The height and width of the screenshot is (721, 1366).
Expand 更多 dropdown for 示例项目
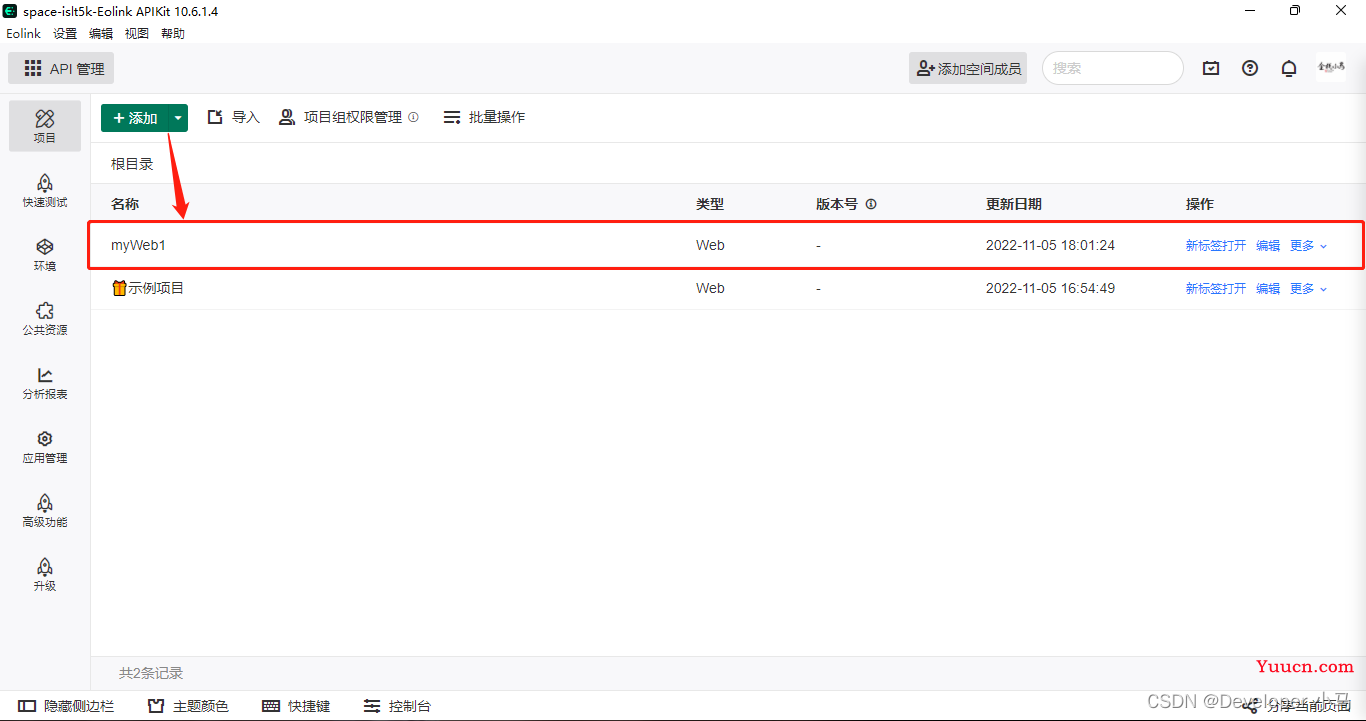coord(1309,289)
